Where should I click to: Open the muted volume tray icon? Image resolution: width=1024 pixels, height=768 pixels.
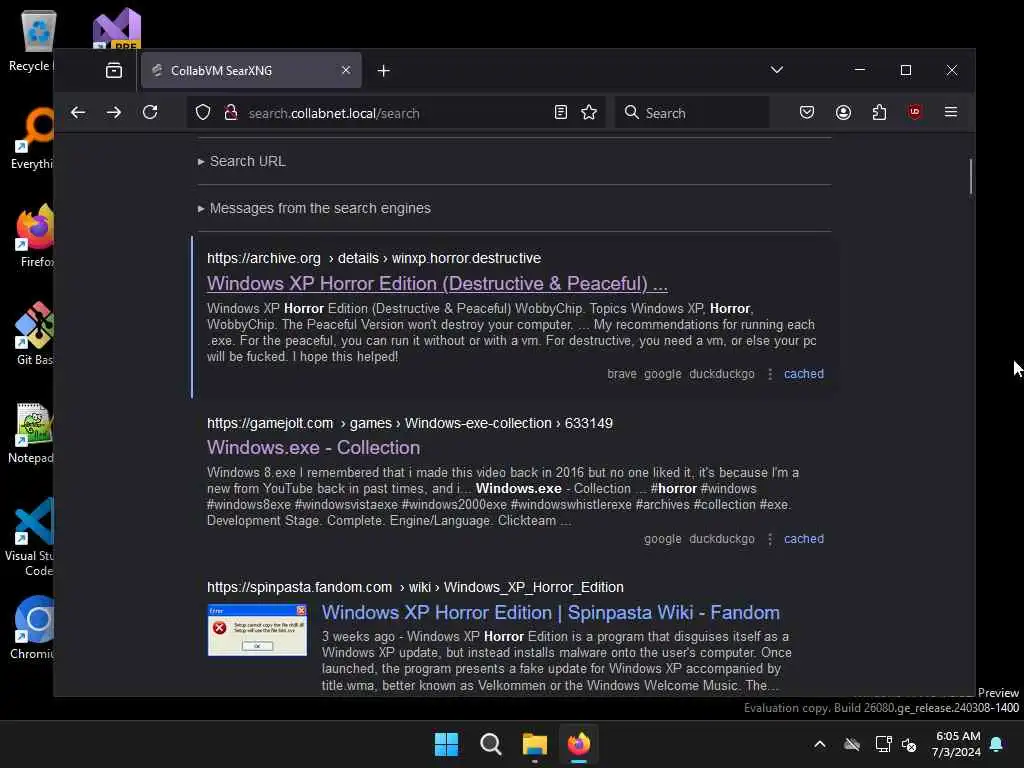909,744
